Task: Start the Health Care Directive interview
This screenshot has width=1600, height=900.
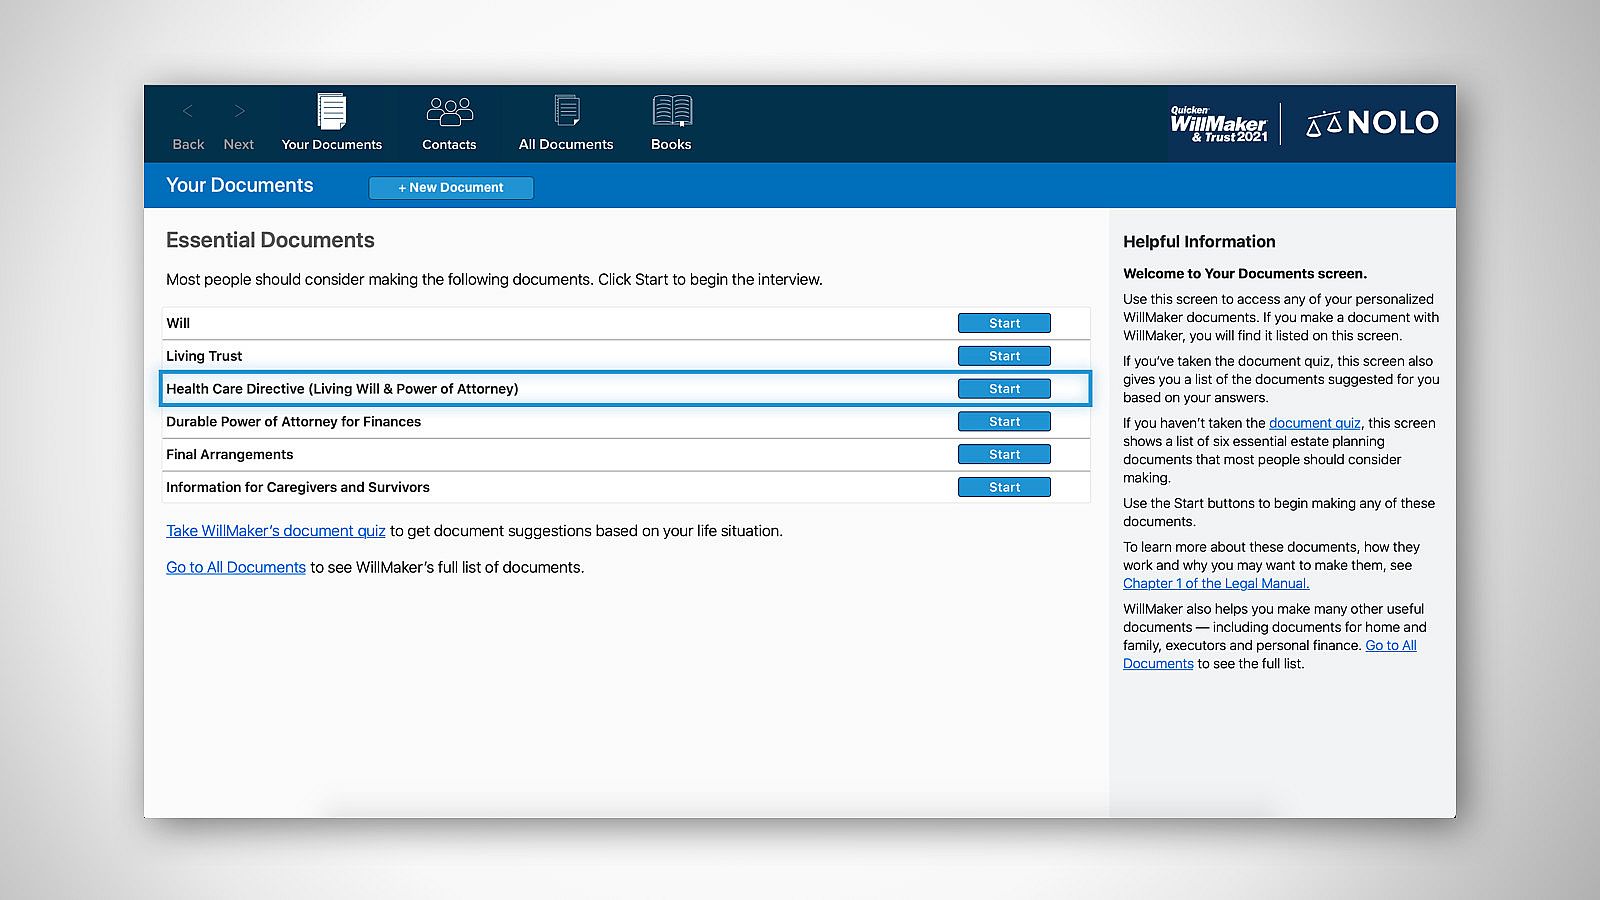Action: [1004, 389]
